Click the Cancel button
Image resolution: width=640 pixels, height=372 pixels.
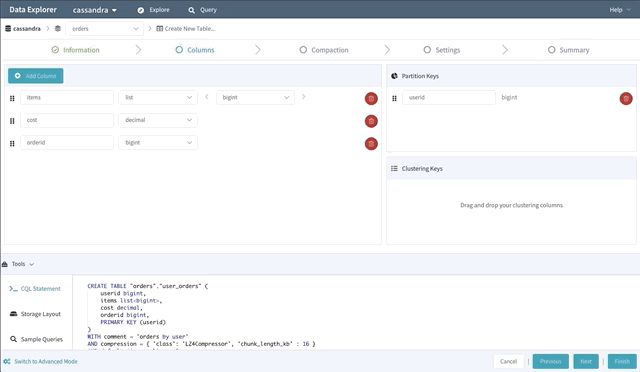point(509,361)
